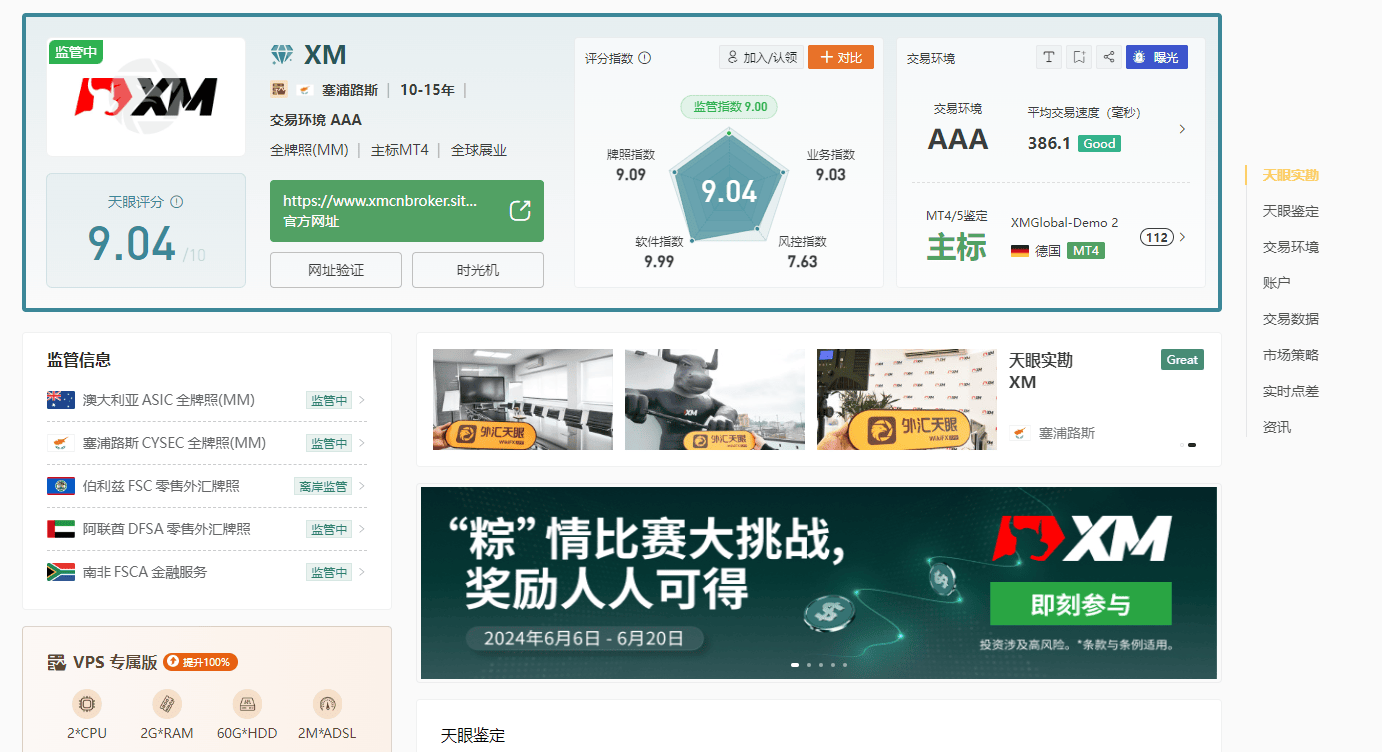Click the VPS 专属版 server icon

point(57,662)
